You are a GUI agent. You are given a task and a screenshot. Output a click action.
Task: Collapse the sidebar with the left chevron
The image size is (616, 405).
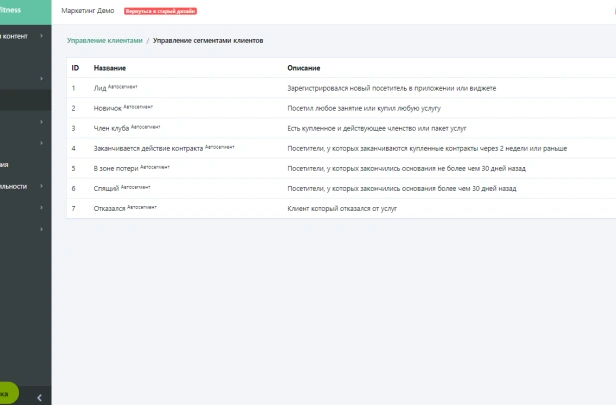pyautogui.click(x=39, y=397)
